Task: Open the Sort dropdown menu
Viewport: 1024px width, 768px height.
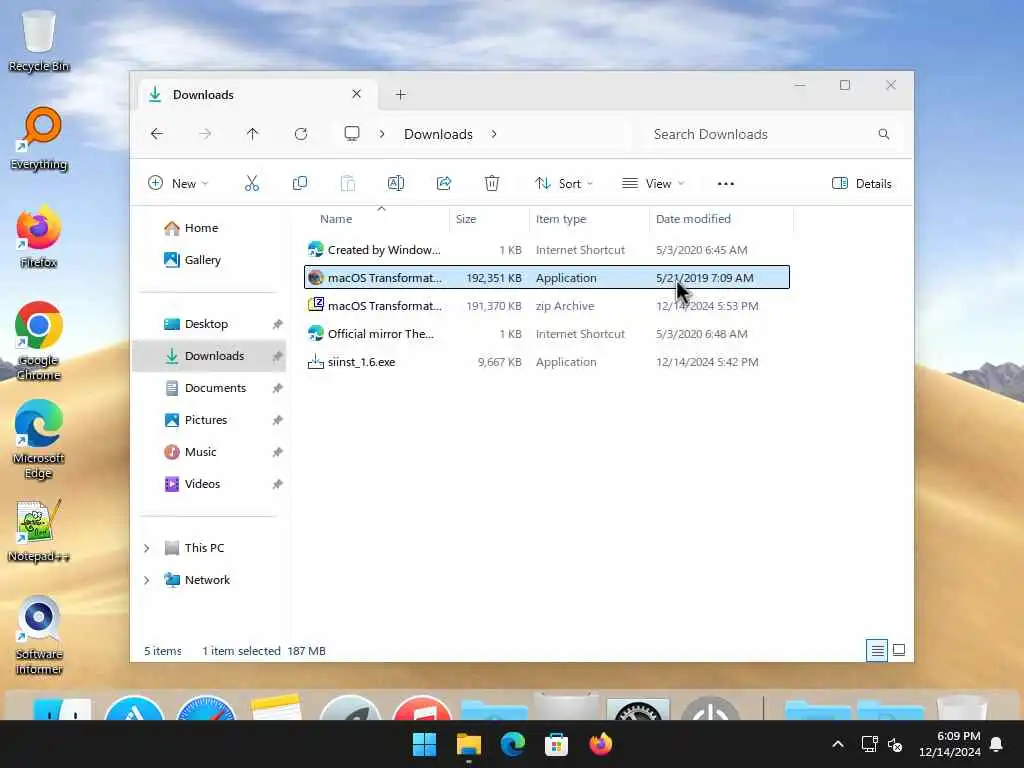Action: [564, 184]
